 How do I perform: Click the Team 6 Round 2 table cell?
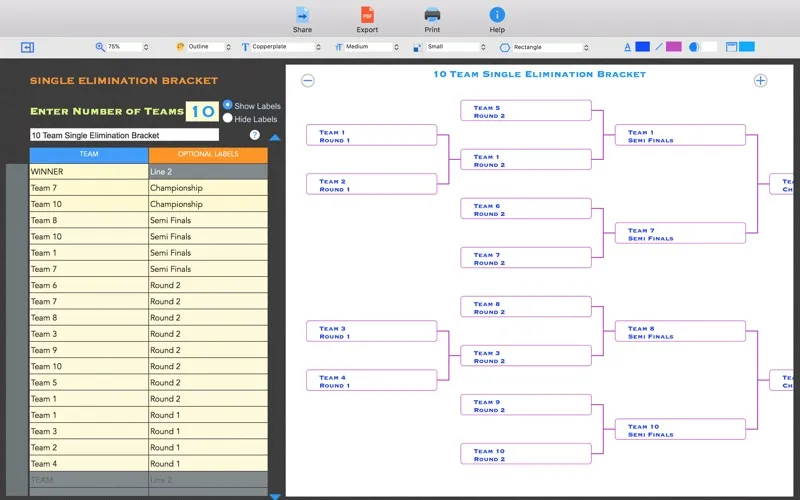click(x=89, y=285)
